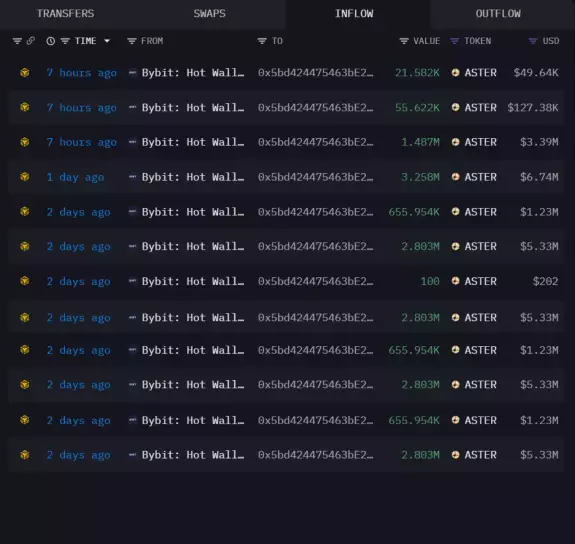Image resolution: width=575 pixels, height=544 pixels.
Task: Open the SWAPS tab
Action: [x=209, y=14]
